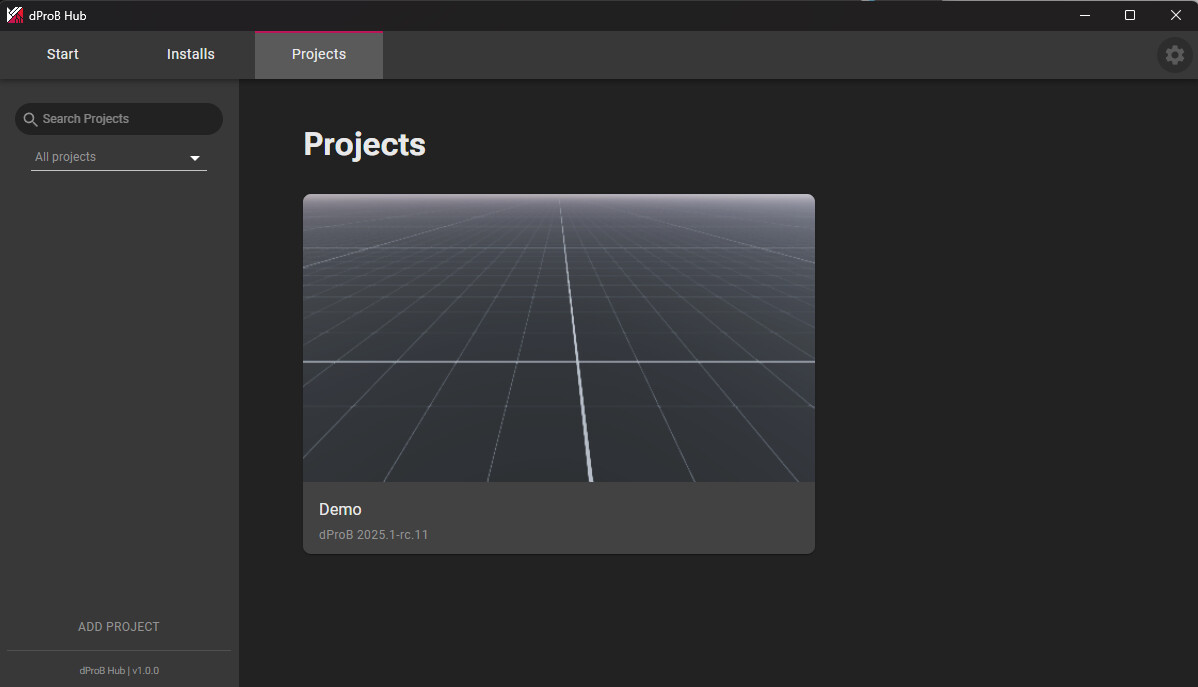The width and height of the screenshot is (1198, 687).
Task: Maximize the dProB Hub window
Action: [x=1130, y=15]
